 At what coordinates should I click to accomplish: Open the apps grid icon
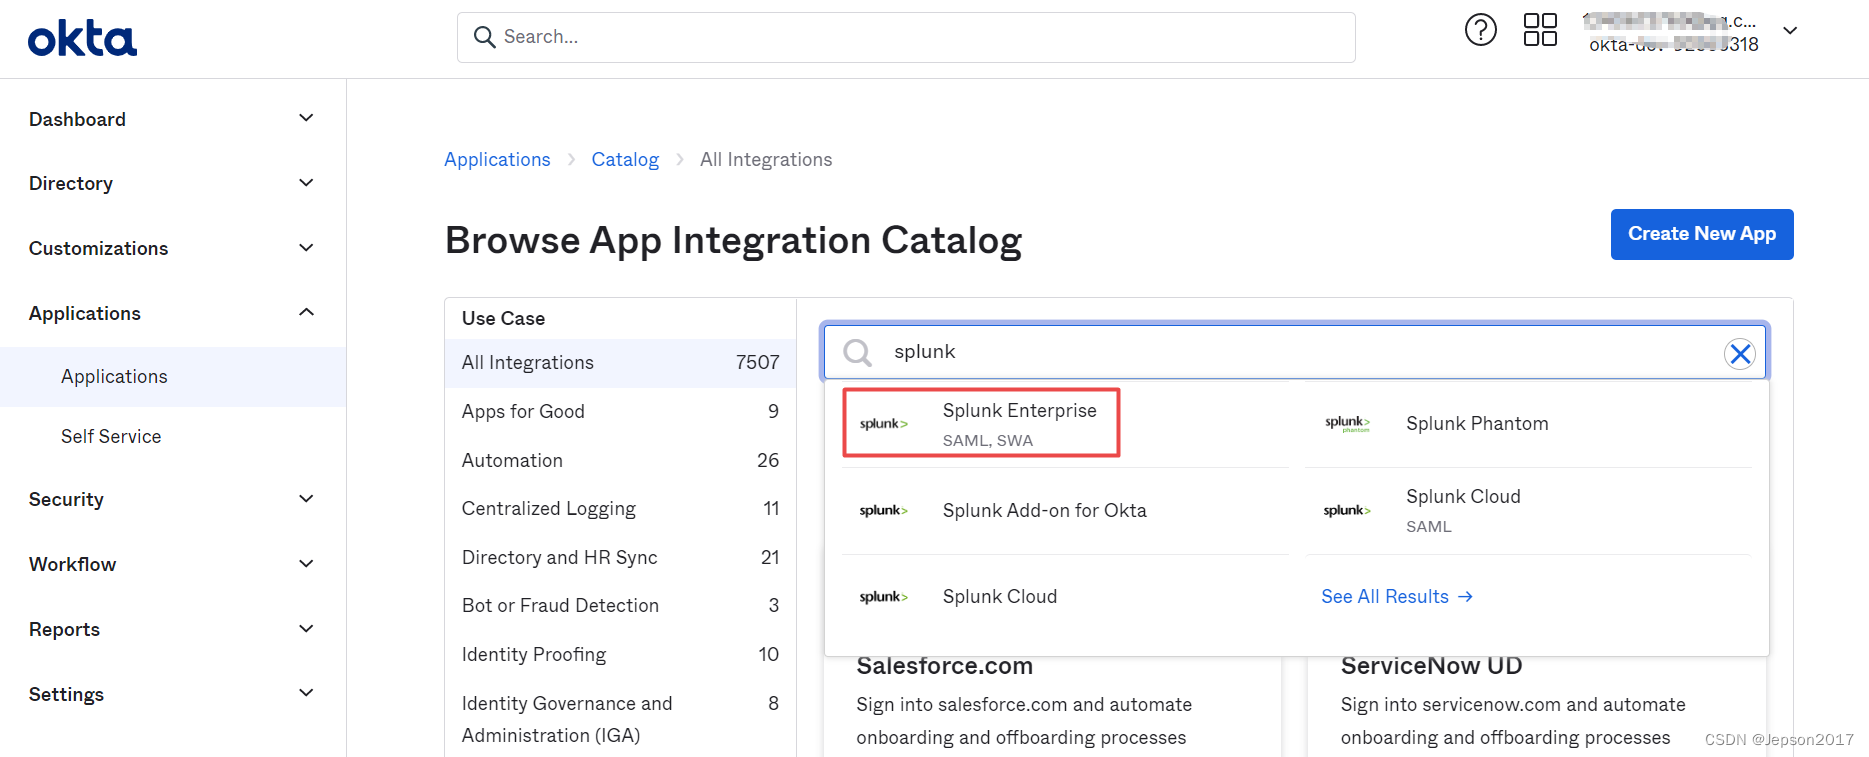(1540, 30)
